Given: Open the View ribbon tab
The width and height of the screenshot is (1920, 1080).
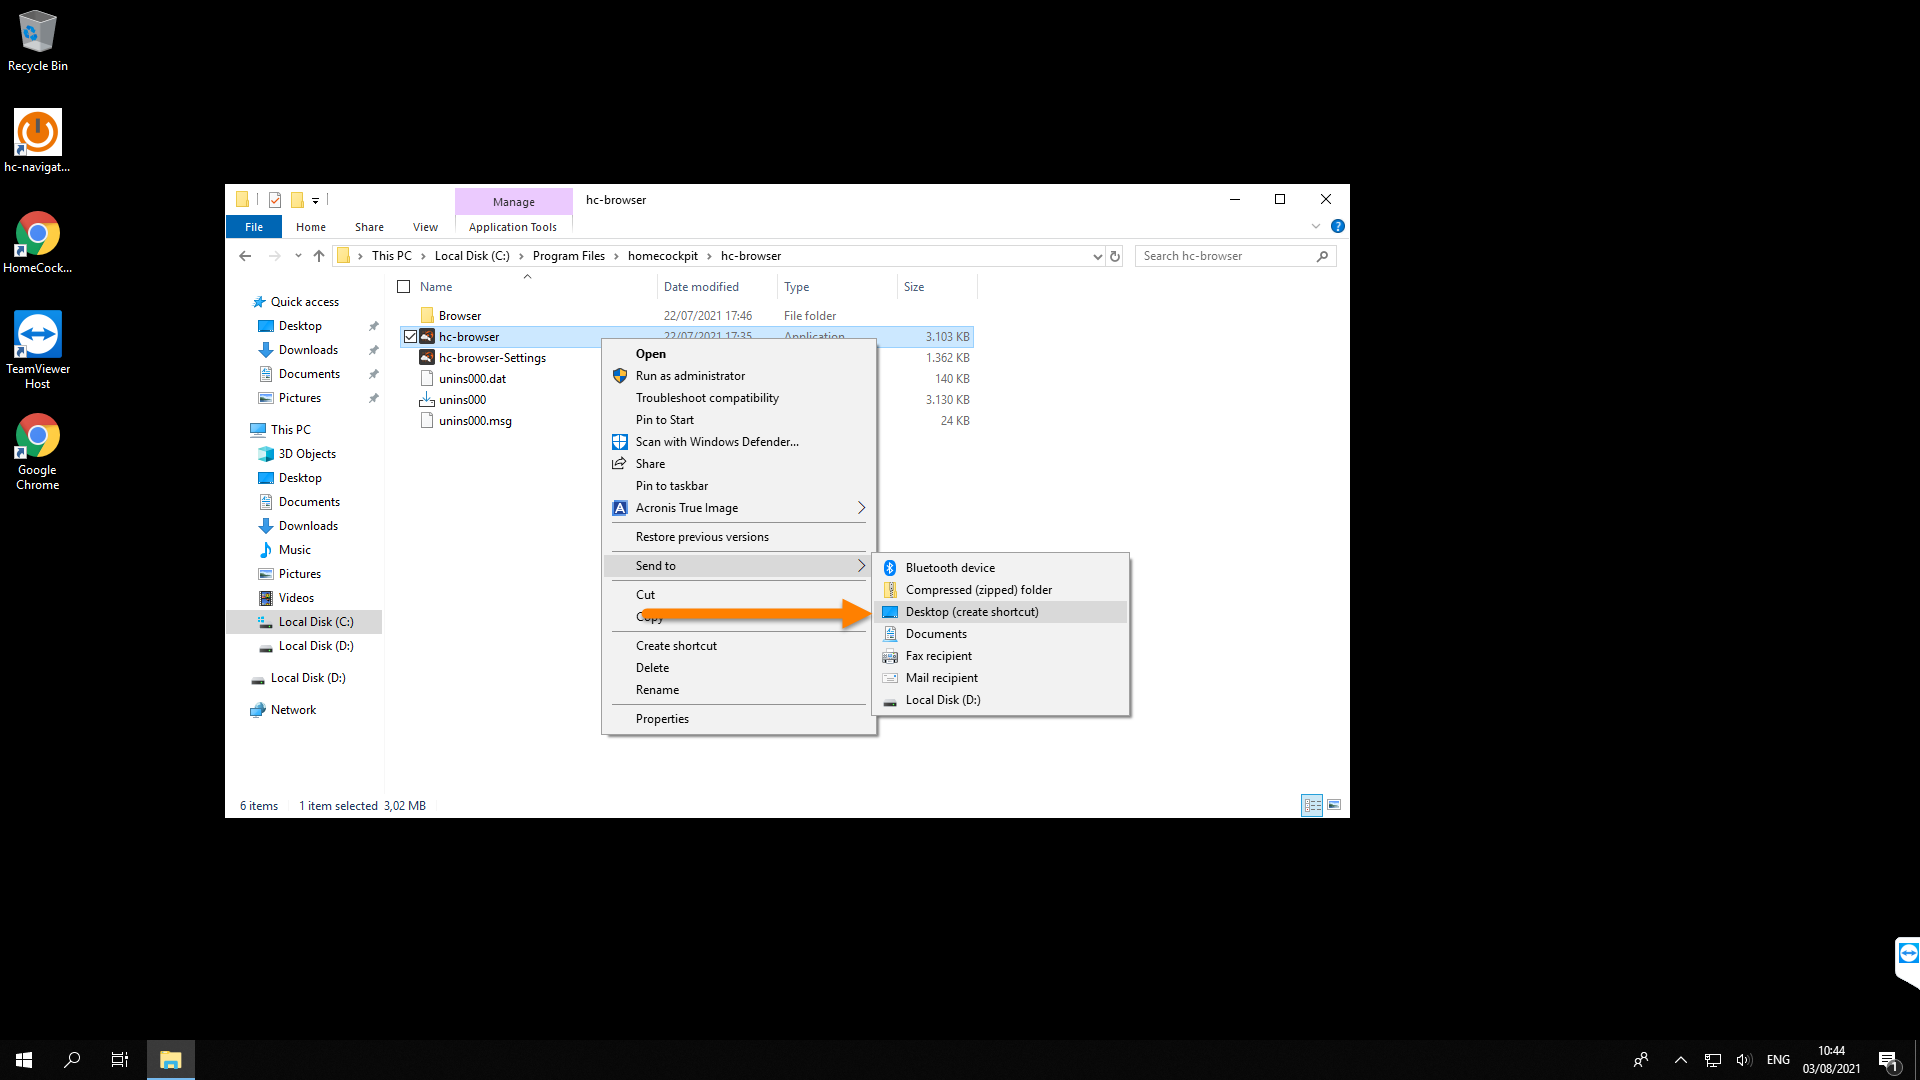Looking at the screenshot, I should 425,227.
